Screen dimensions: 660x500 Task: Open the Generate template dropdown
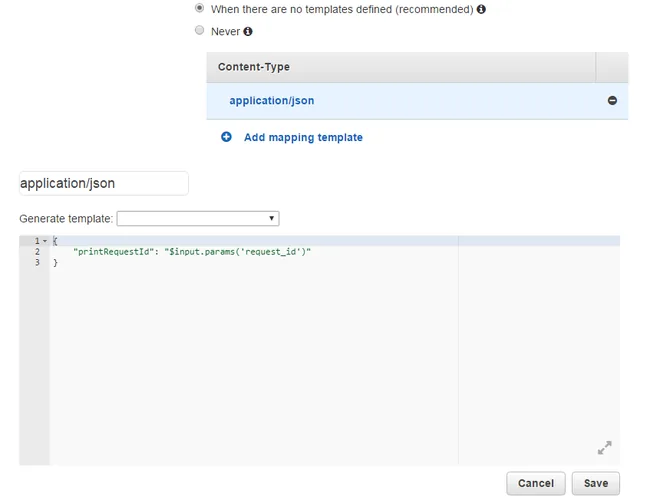click(x=198, y=218)
